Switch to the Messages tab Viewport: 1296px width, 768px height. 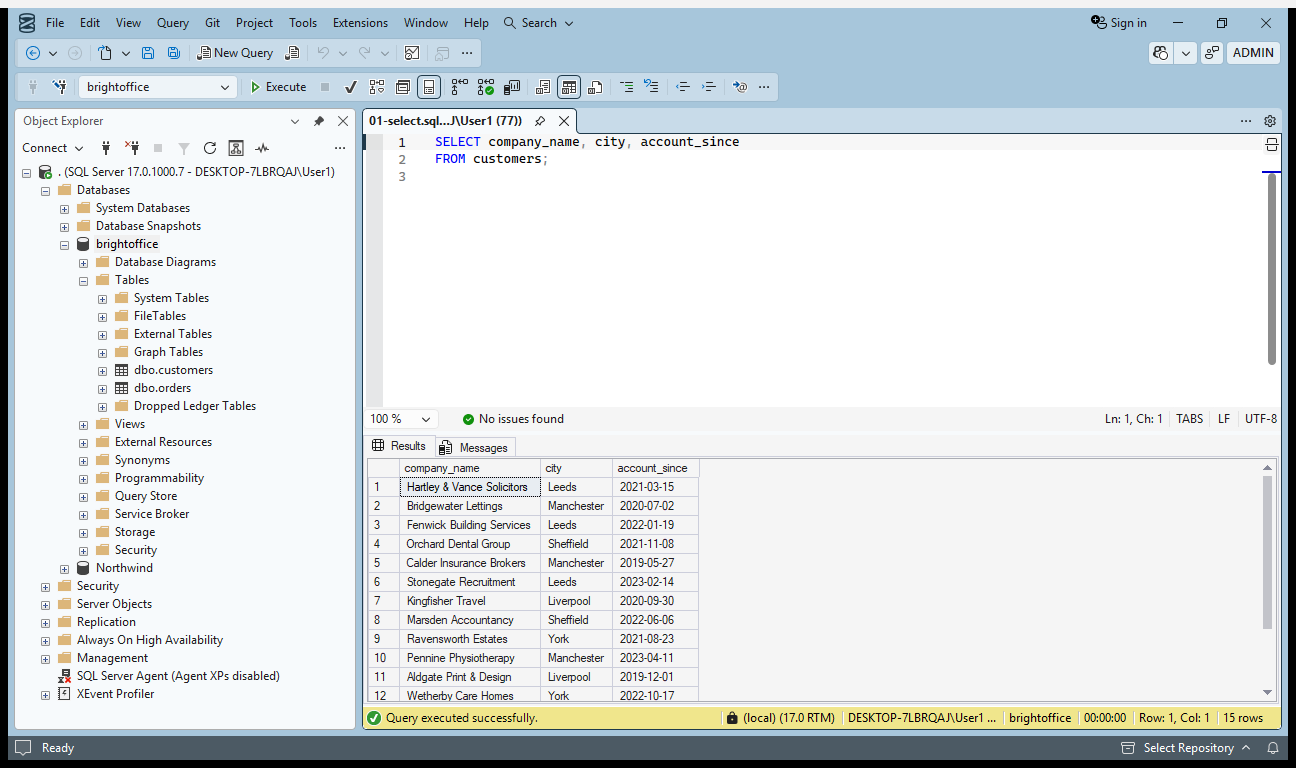pyautogui.click(x=474, y=448)
